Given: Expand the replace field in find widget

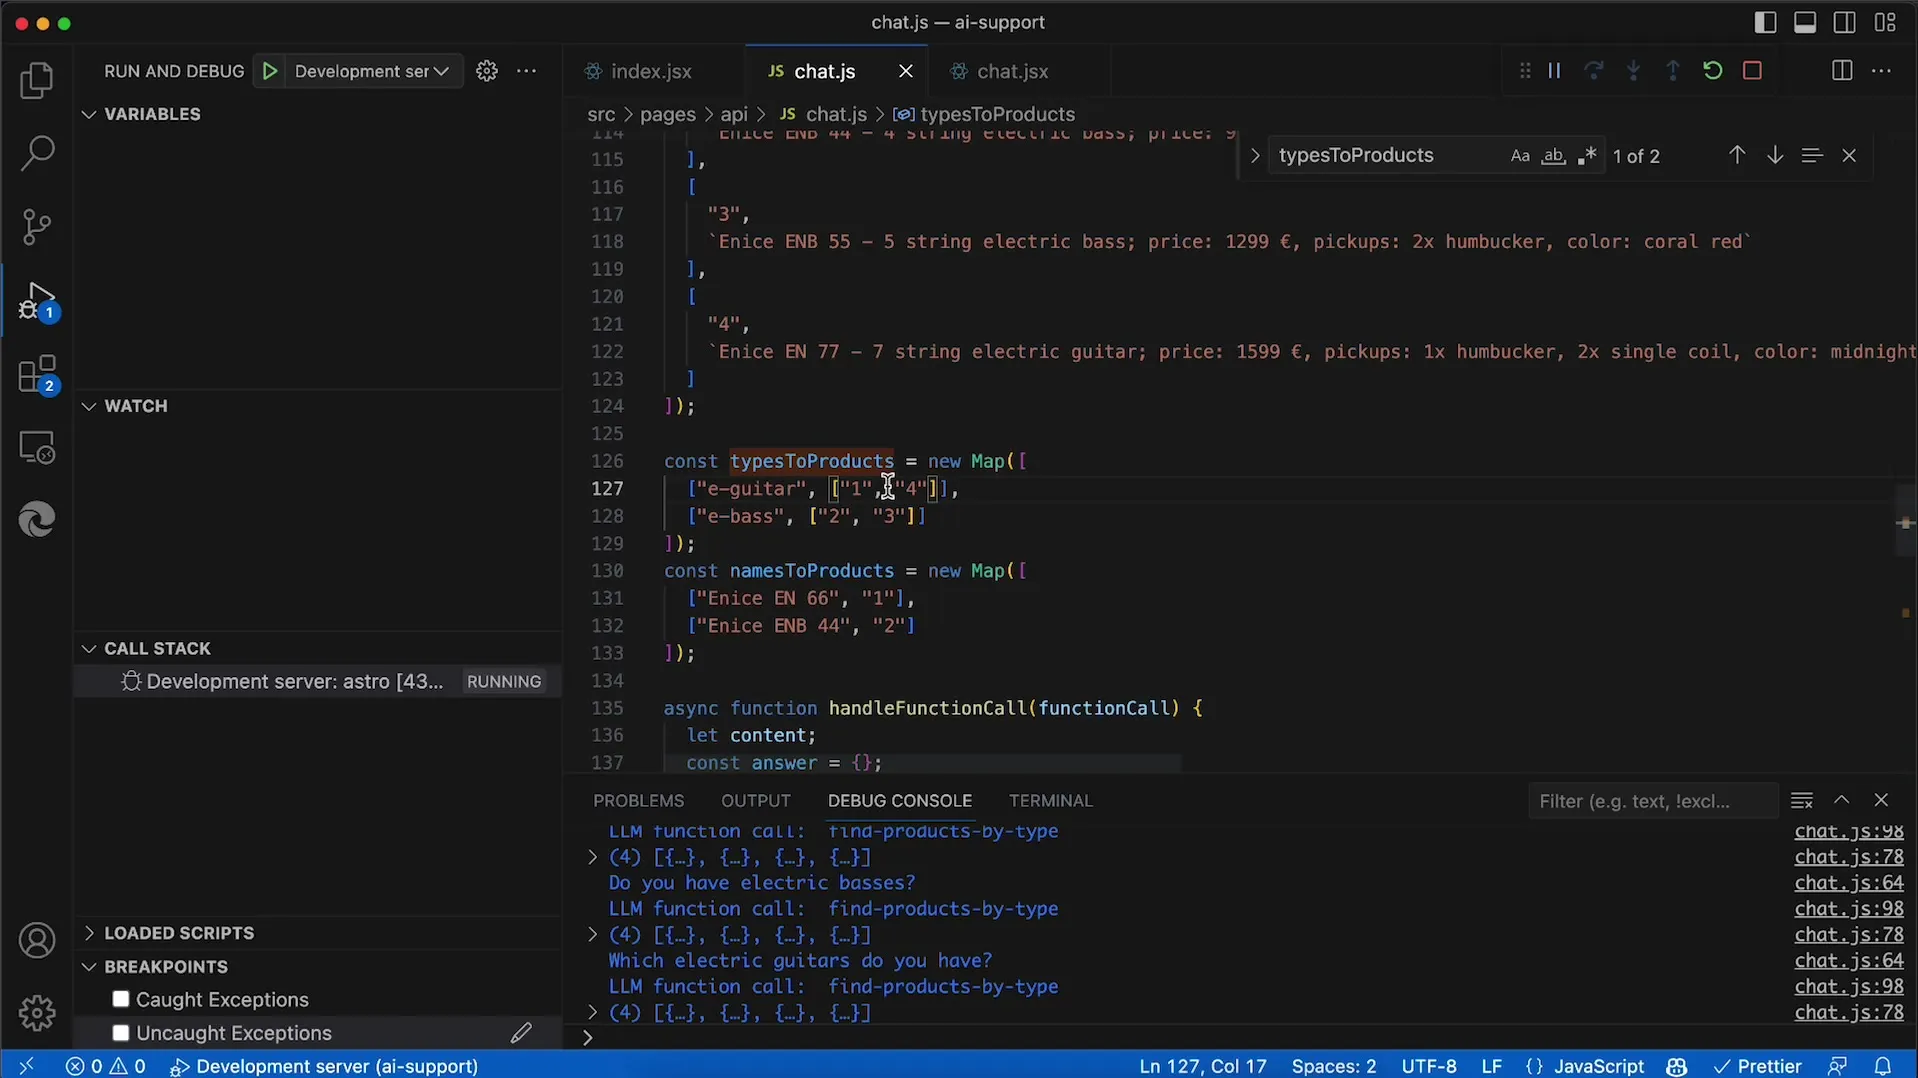Looking at the screenshot, I should coord(1255,156).
